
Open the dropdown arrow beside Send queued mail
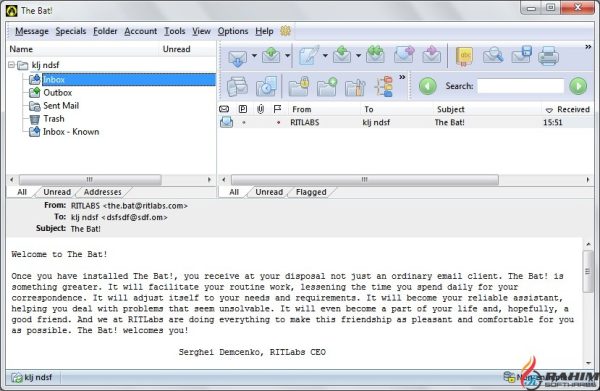287,56
